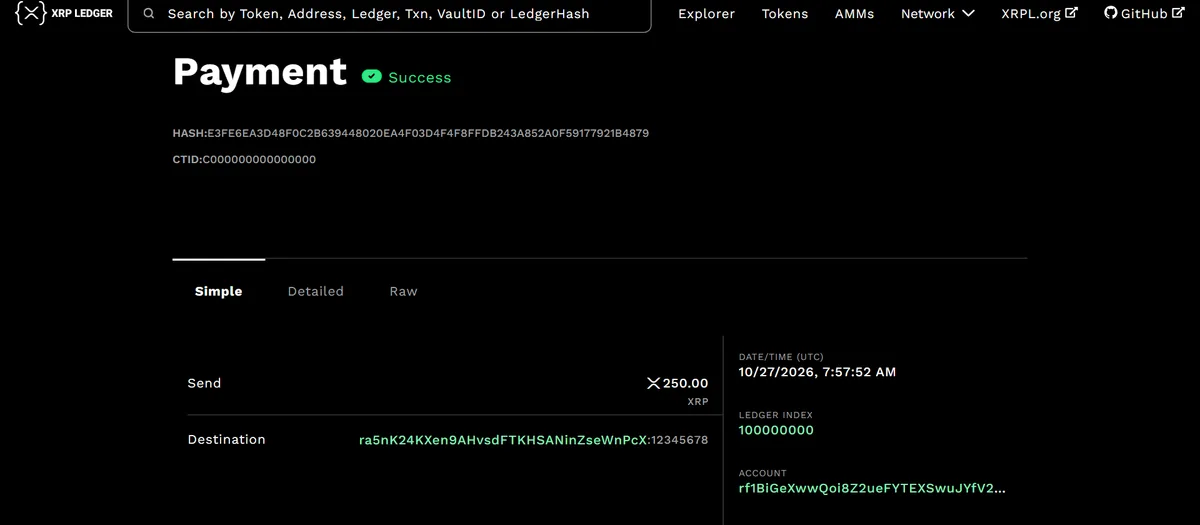Select the Simple tab

click(218, 291)
